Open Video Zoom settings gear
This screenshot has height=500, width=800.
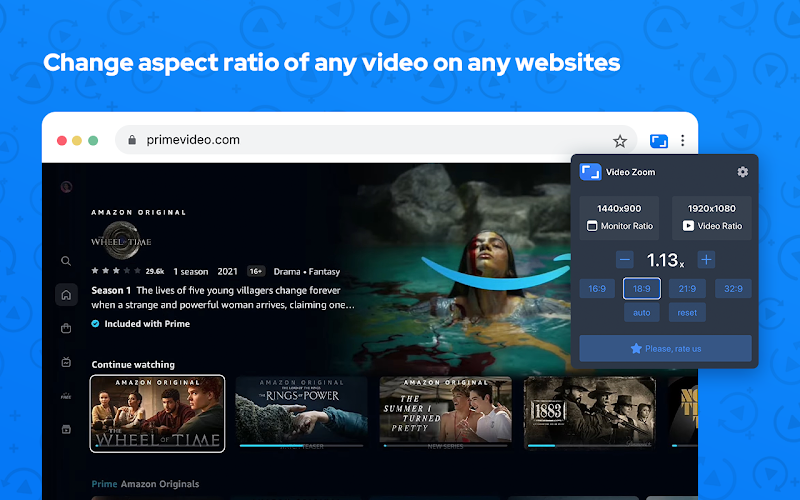[742, 172]
